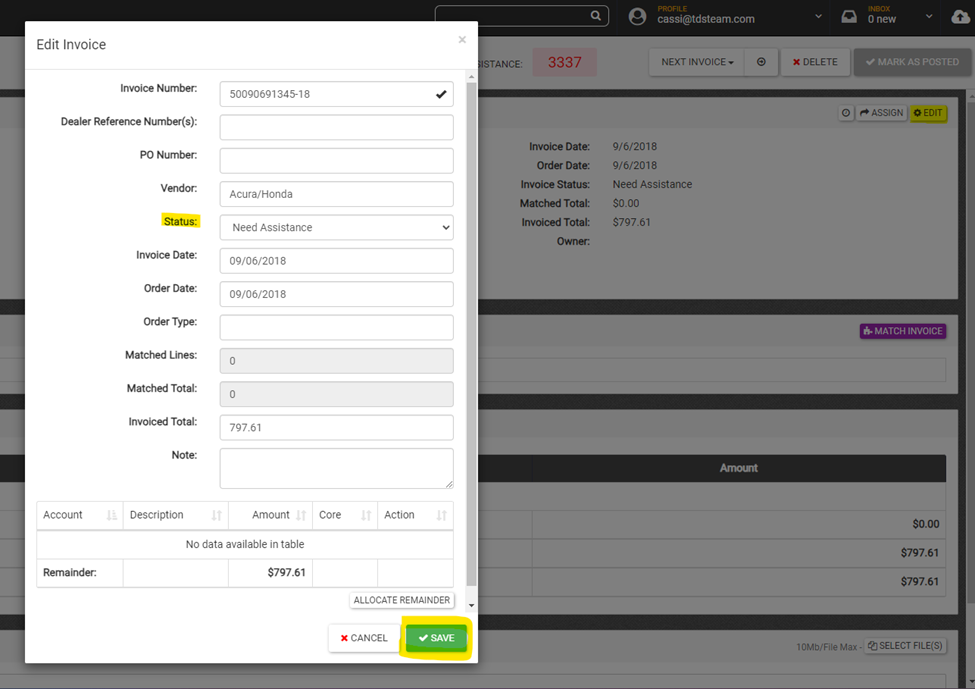Viewport: 975px width, 689px height.
Task: Click the top search box
Action: point(521,16)
